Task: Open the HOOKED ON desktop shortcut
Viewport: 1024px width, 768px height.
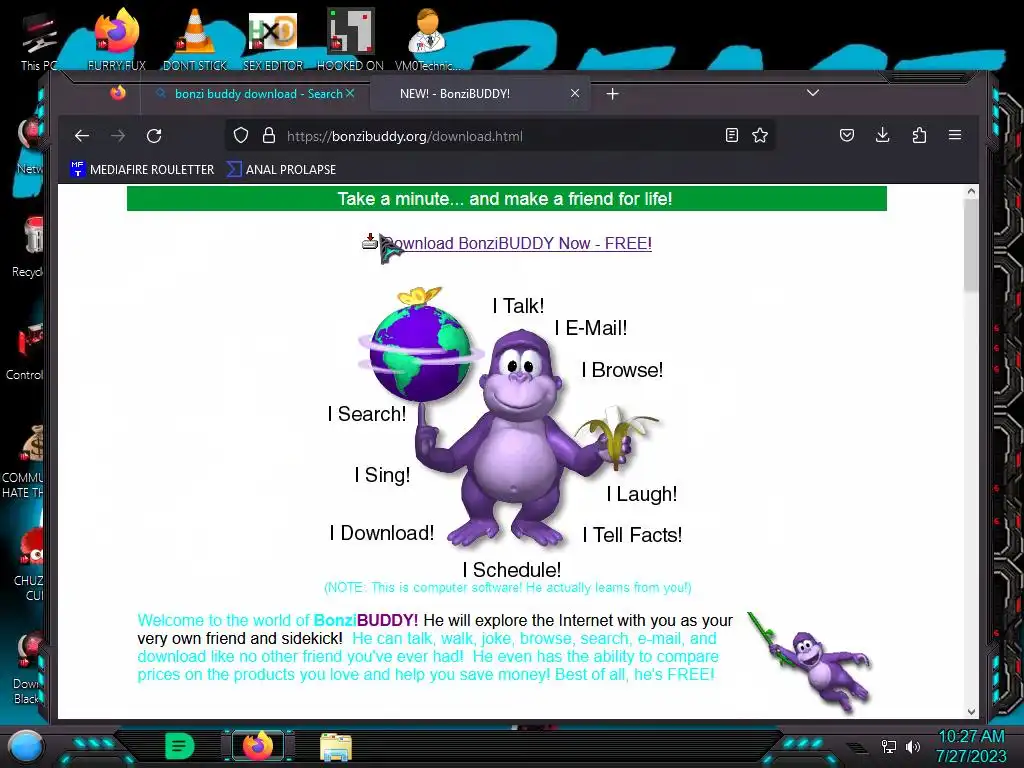Action: 350,38
